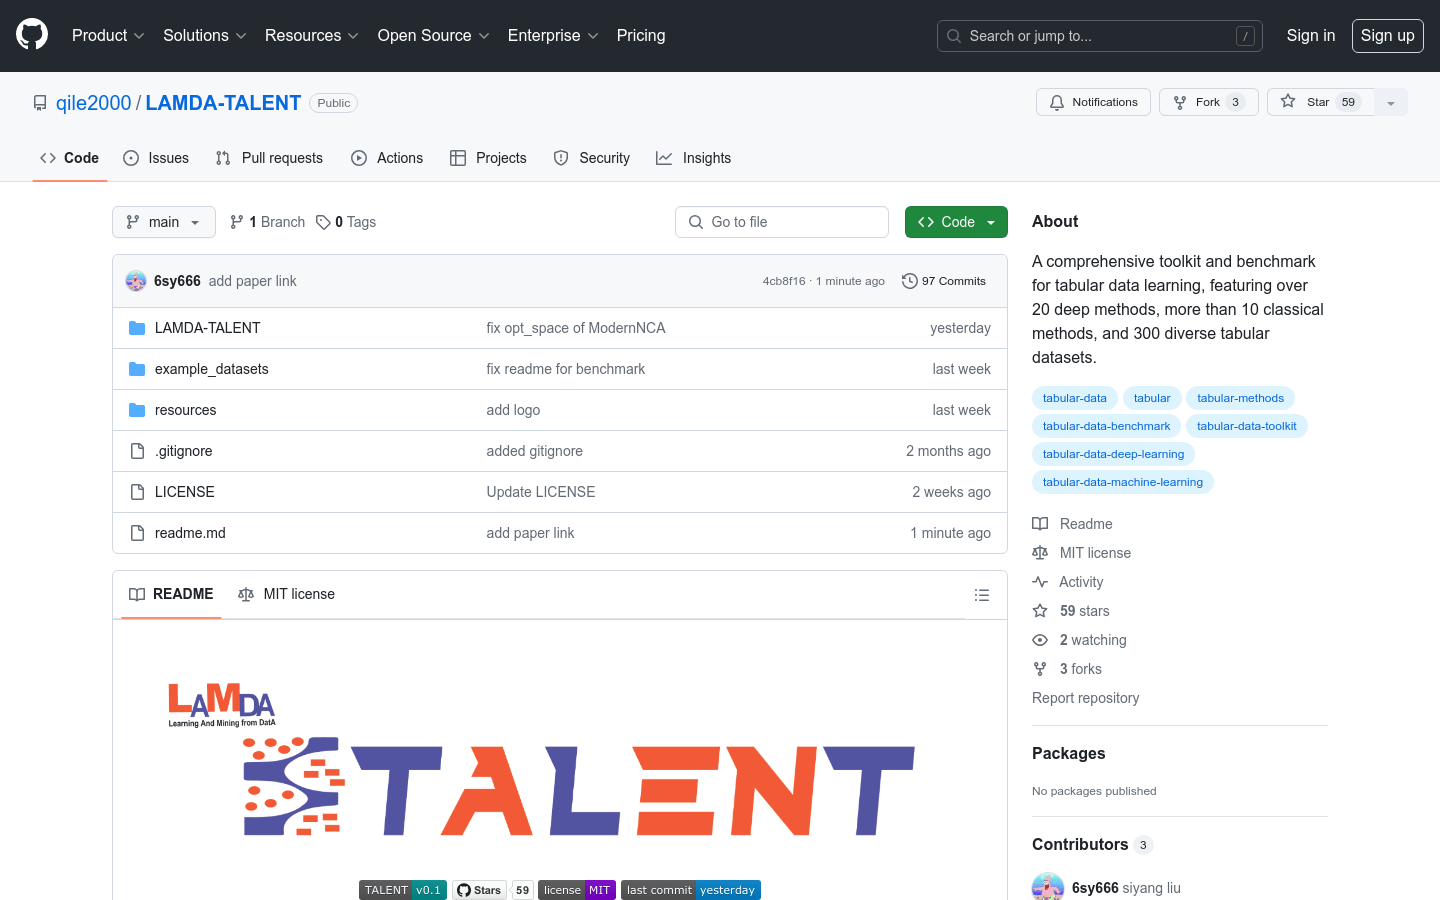Expand the Resources menu
The image size is (1440, 900).
click(312, 35)
